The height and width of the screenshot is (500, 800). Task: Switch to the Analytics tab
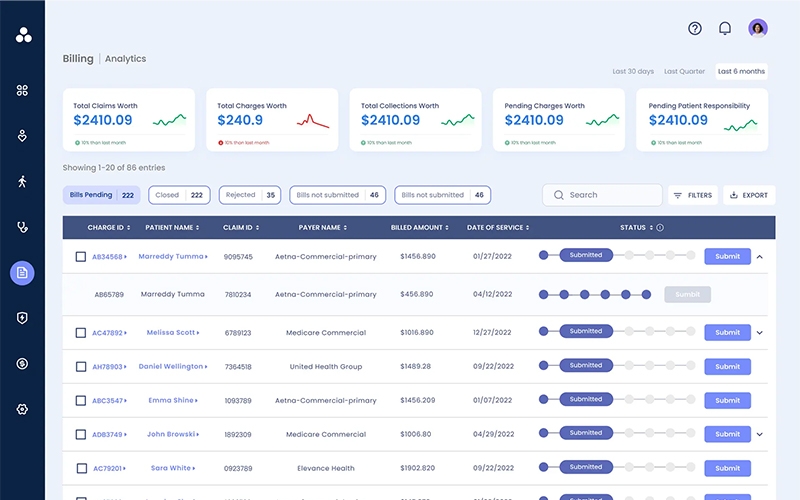pyautogui.click(x=125, y=59)
